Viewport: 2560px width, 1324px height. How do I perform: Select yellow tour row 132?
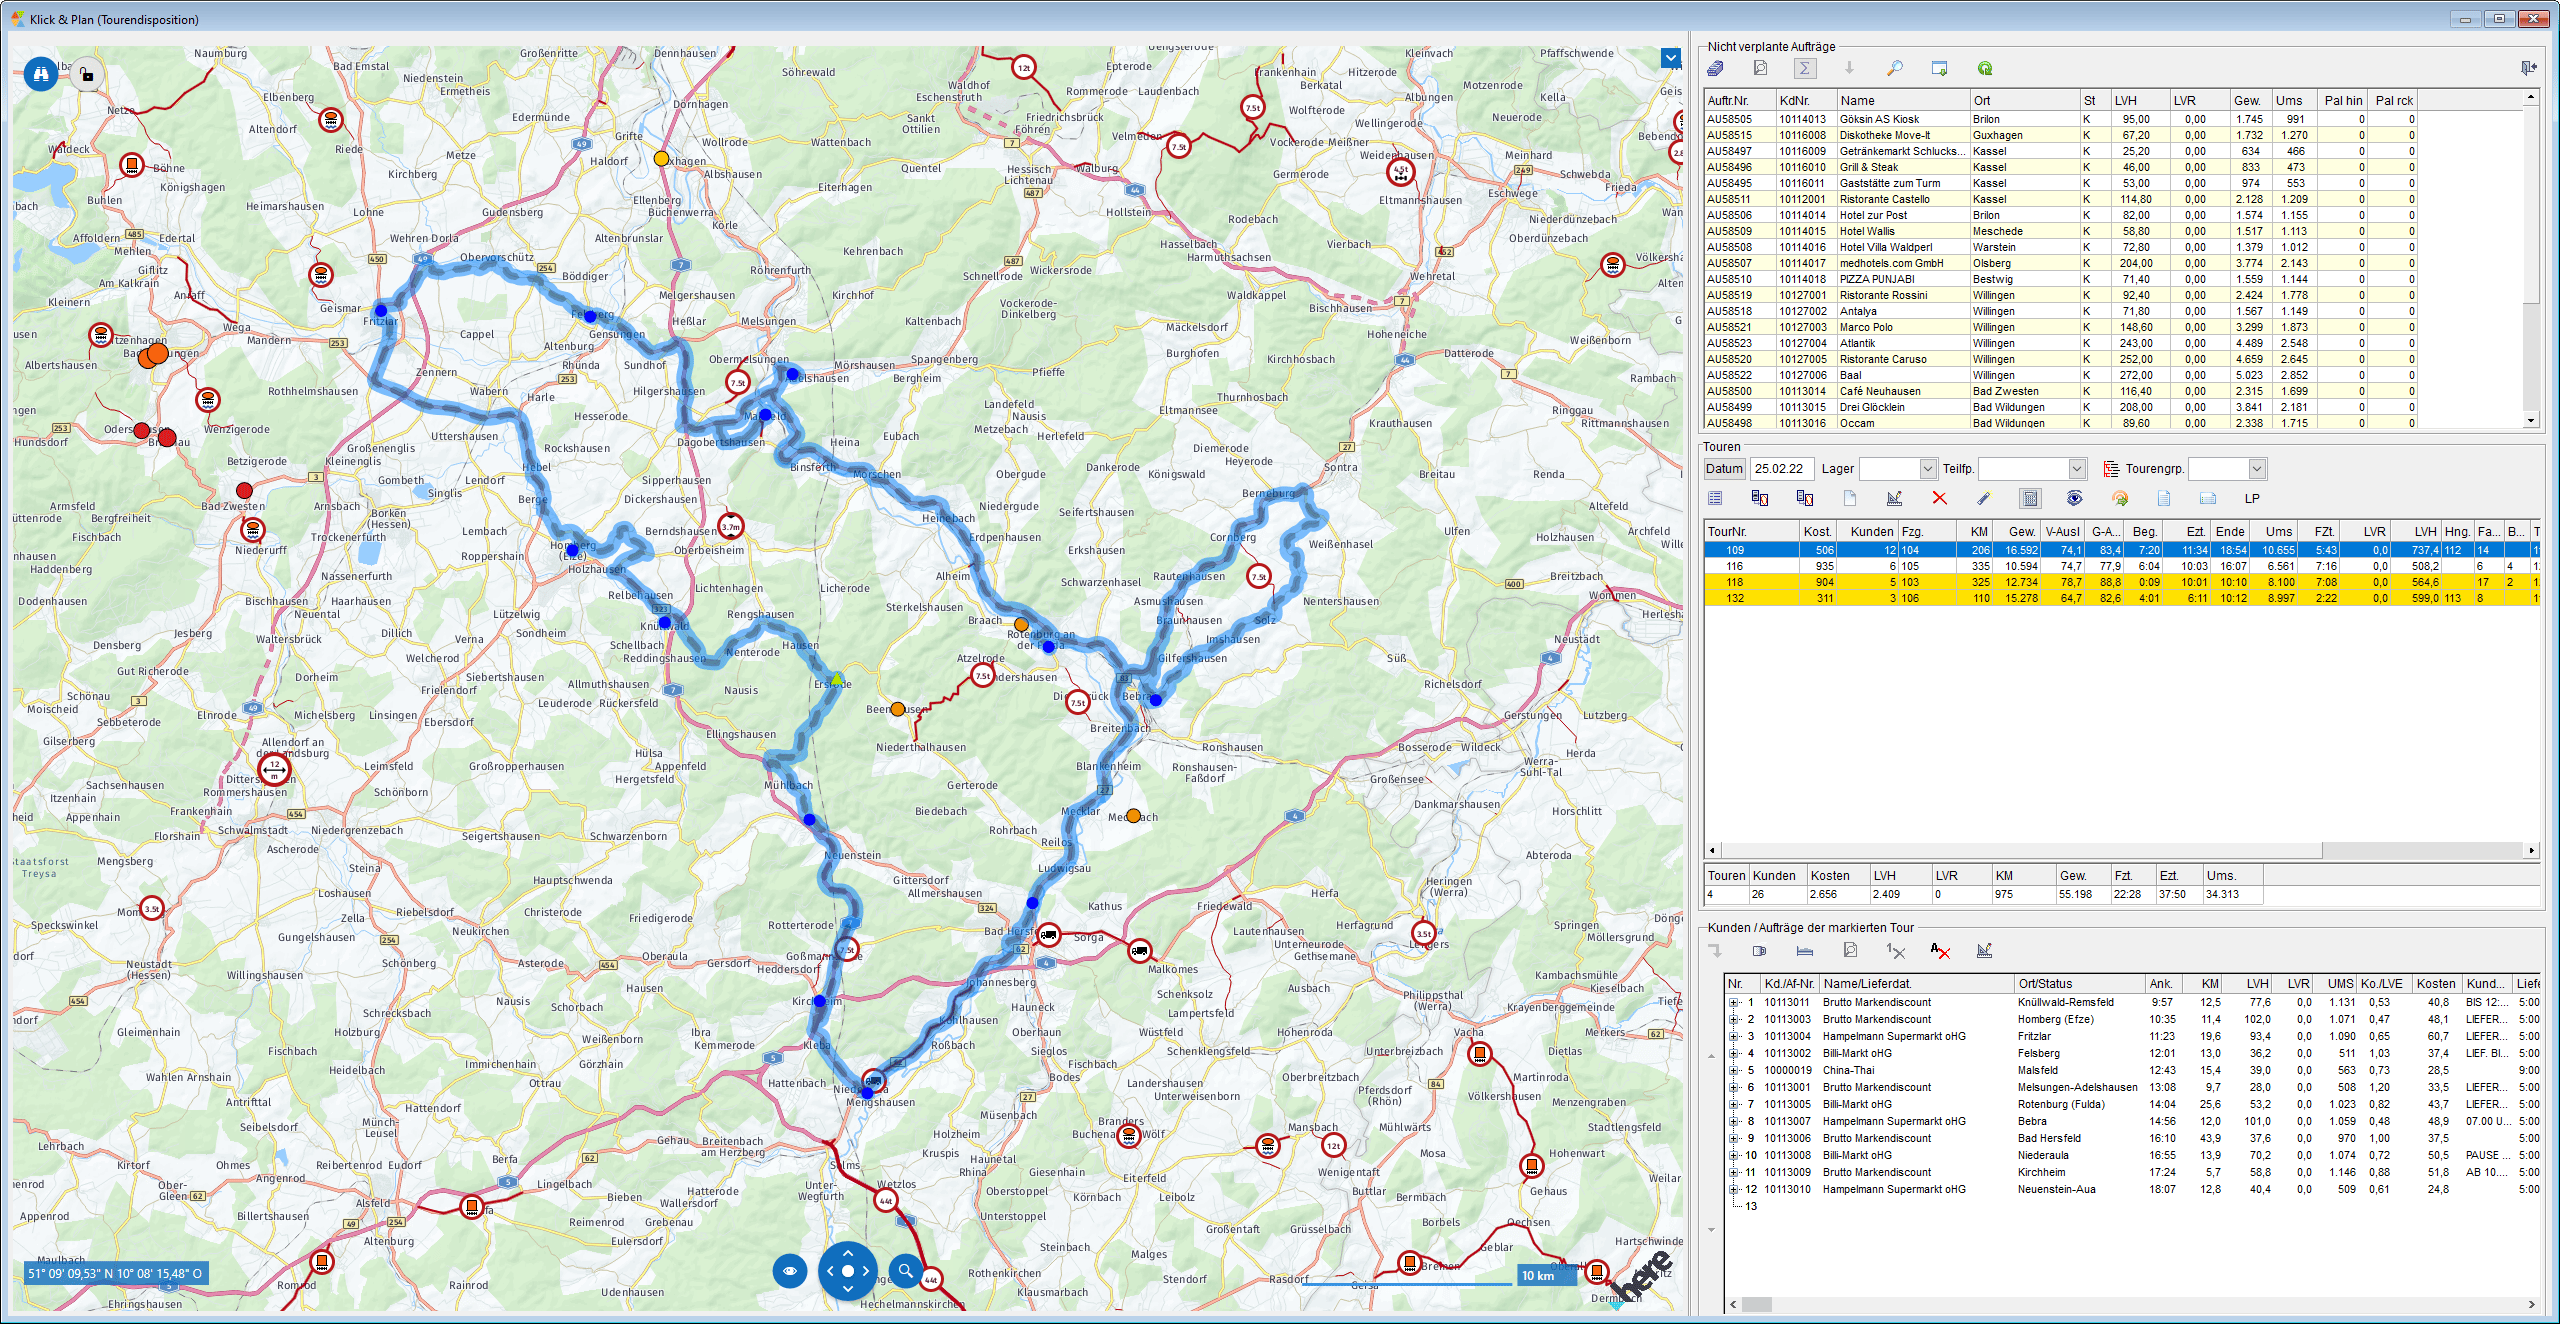(x=2121, y=598)
